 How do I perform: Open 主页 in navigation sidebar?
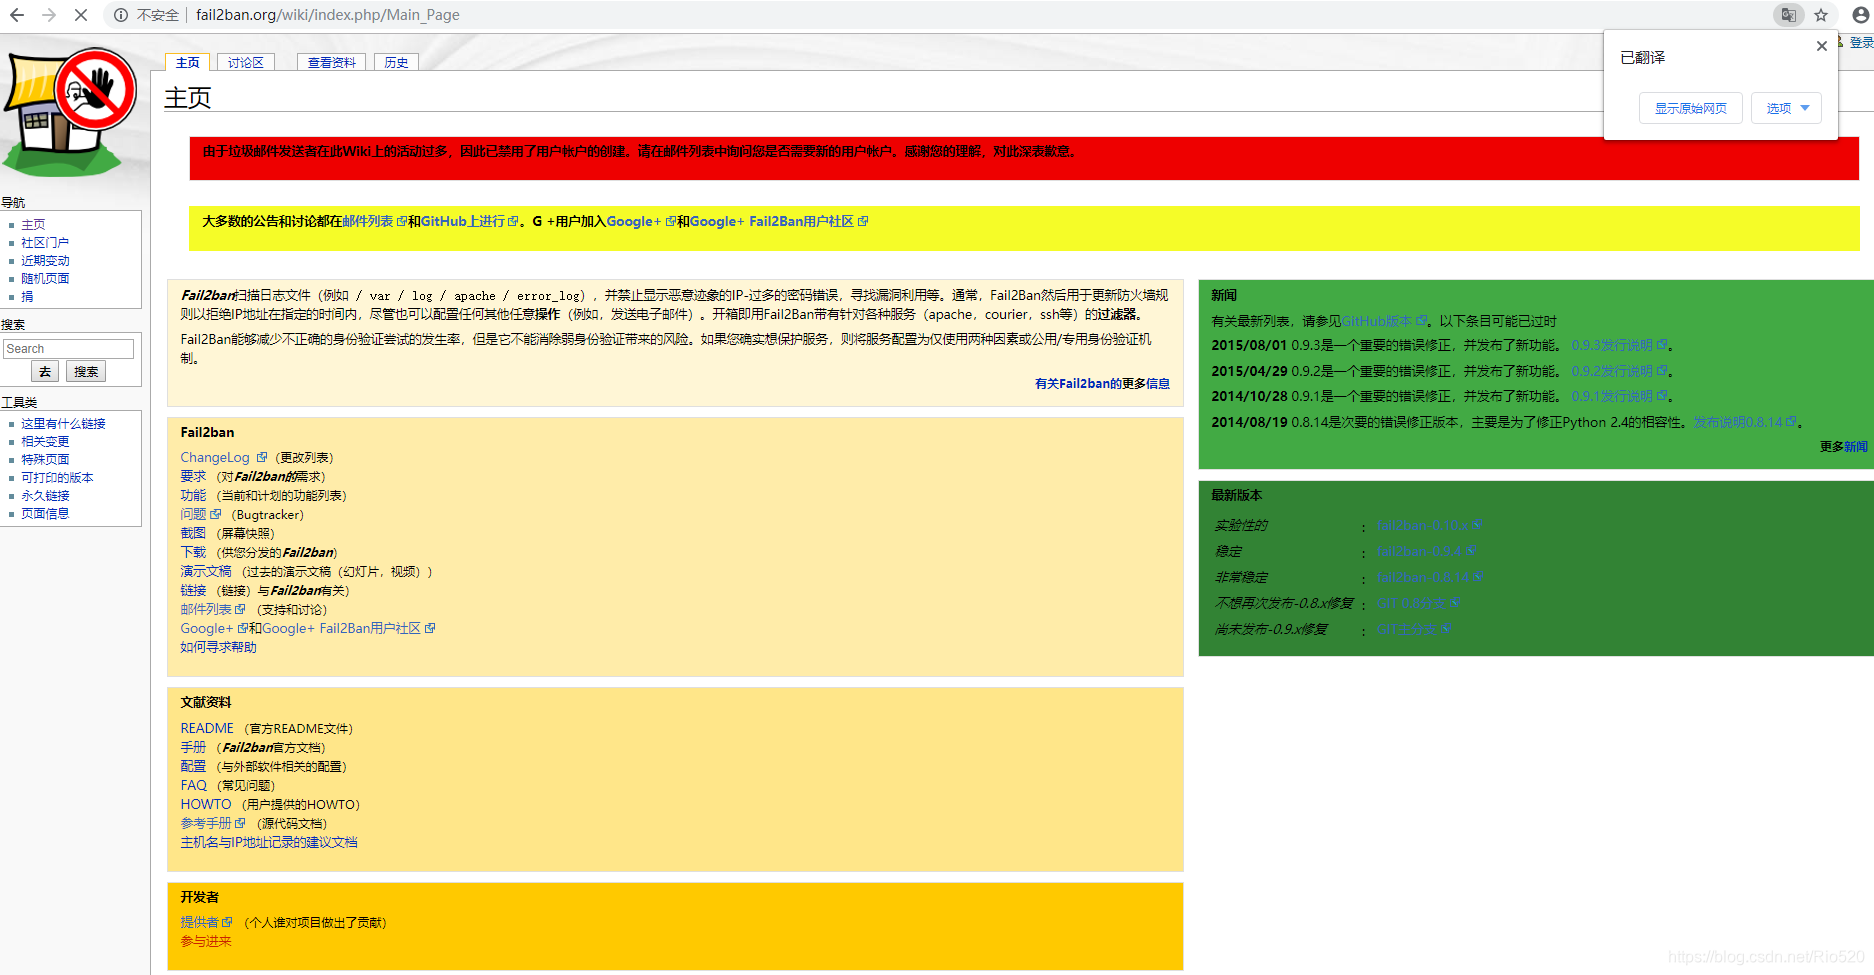tap(33, 224)
